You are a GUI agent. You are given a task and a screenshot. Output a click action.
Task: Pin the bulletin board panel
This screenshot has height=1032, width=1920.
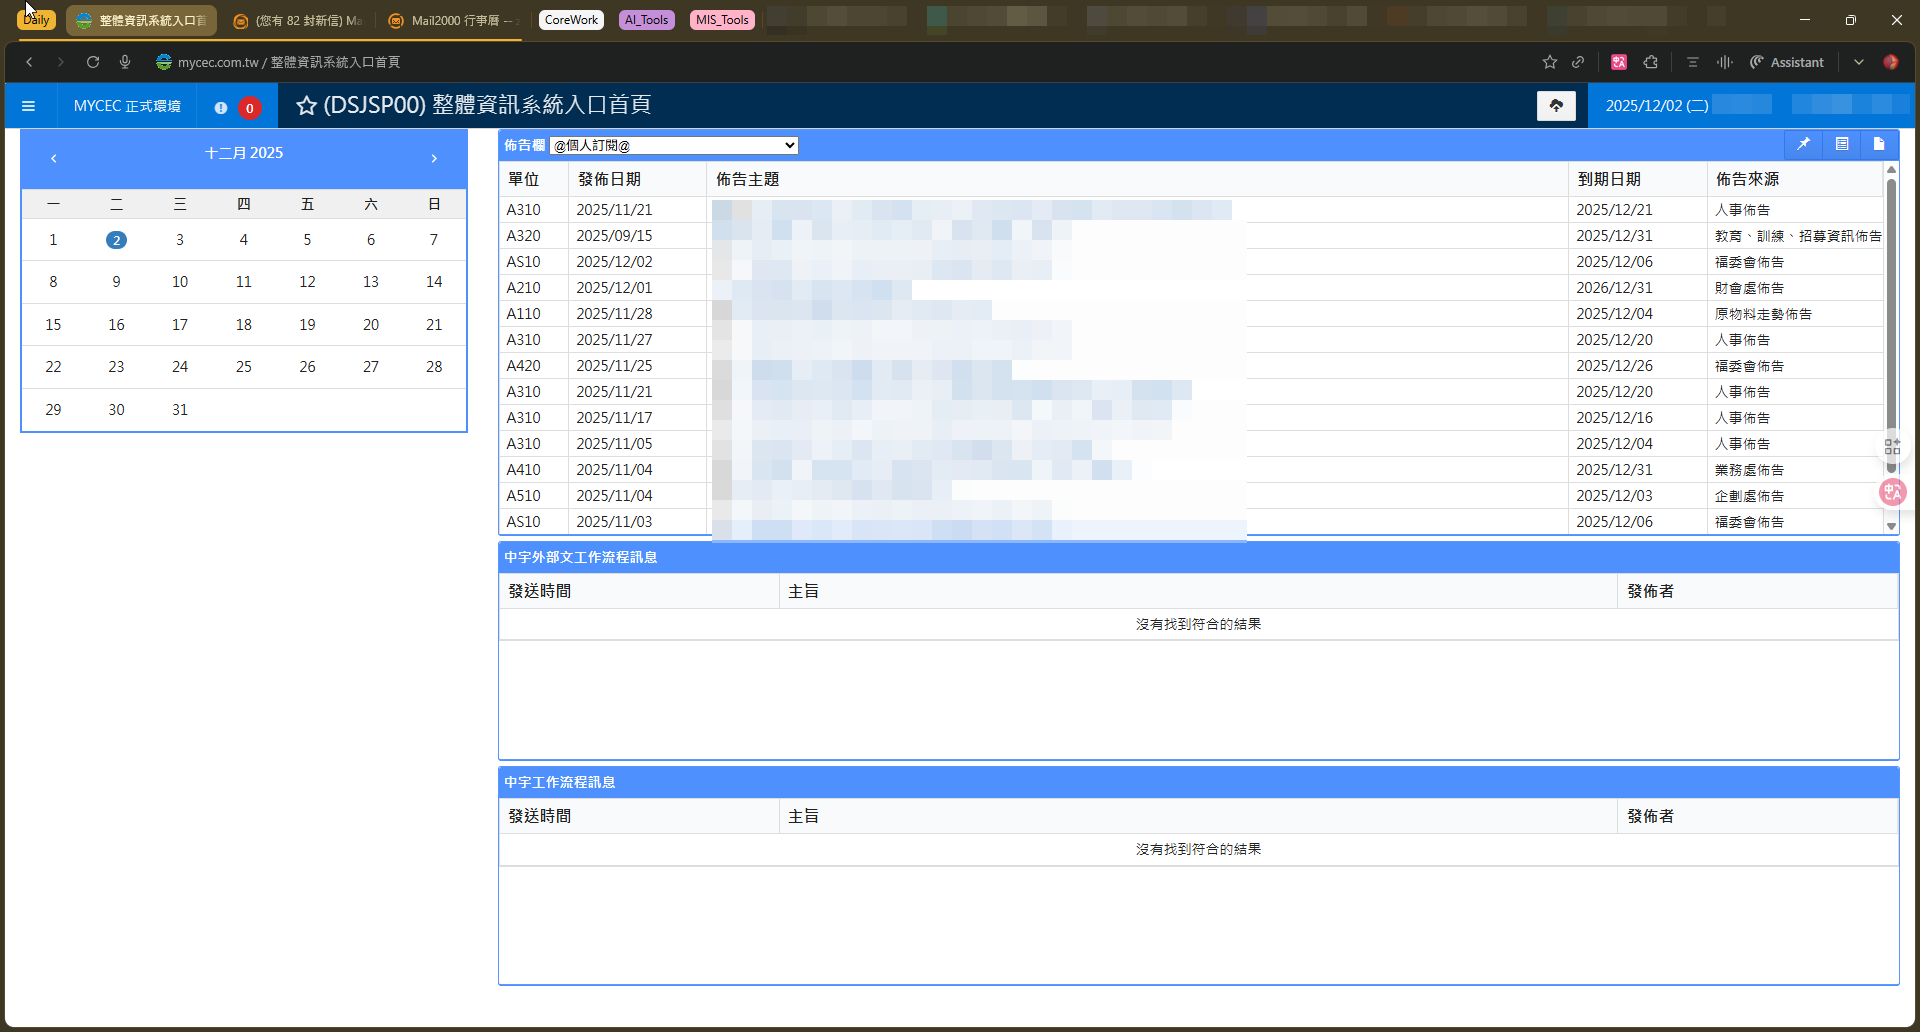(x=1803, y=144)
